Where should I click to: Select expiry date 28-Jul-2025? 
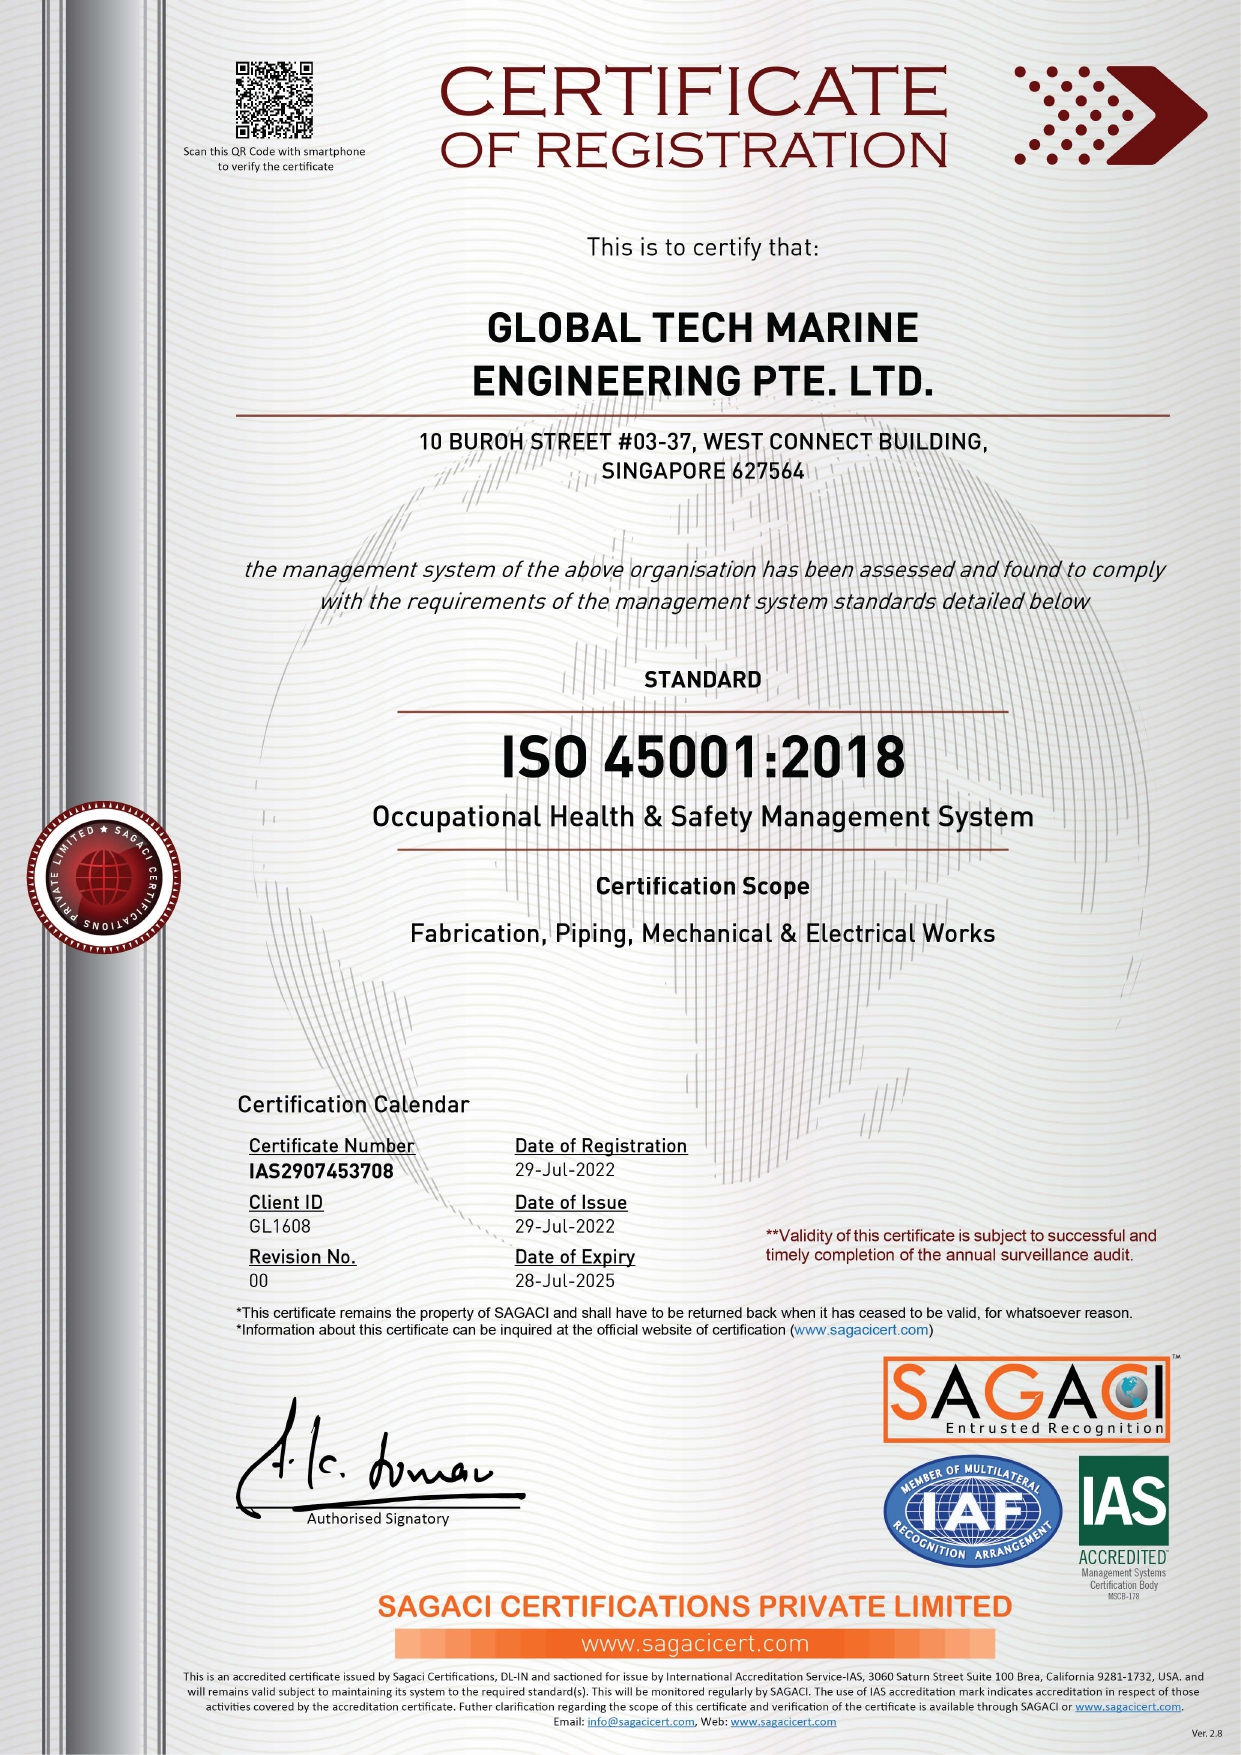(565, 1281)
